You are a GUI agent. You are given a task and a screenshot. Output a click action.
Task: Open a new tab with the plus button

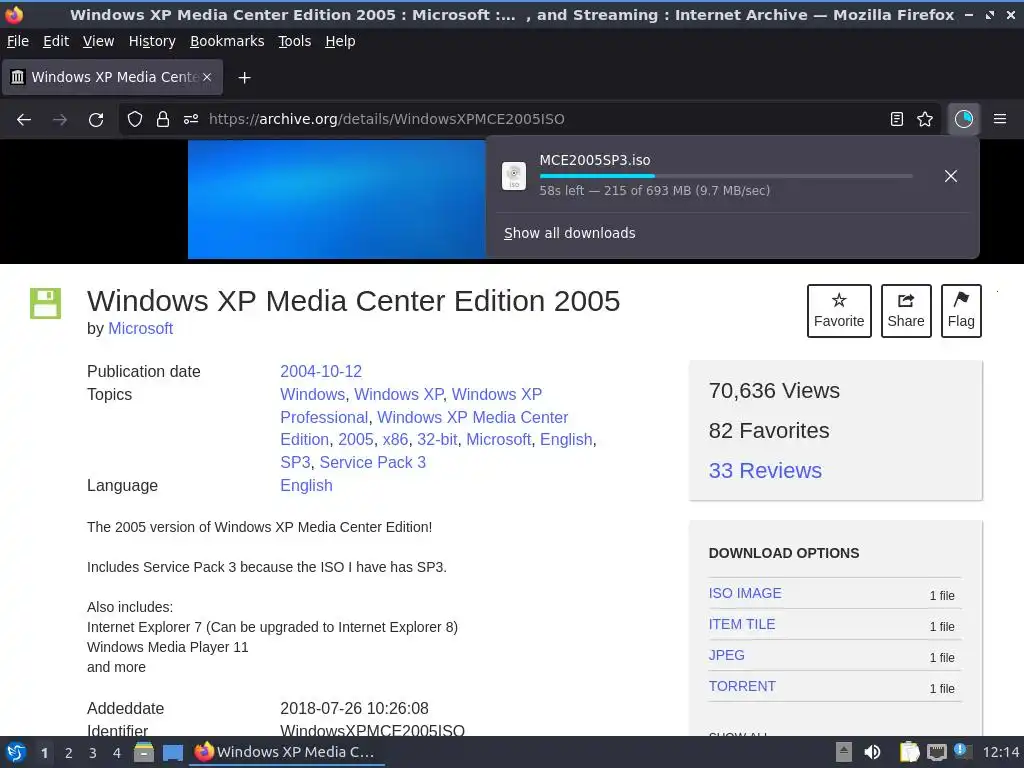[244, 78]
